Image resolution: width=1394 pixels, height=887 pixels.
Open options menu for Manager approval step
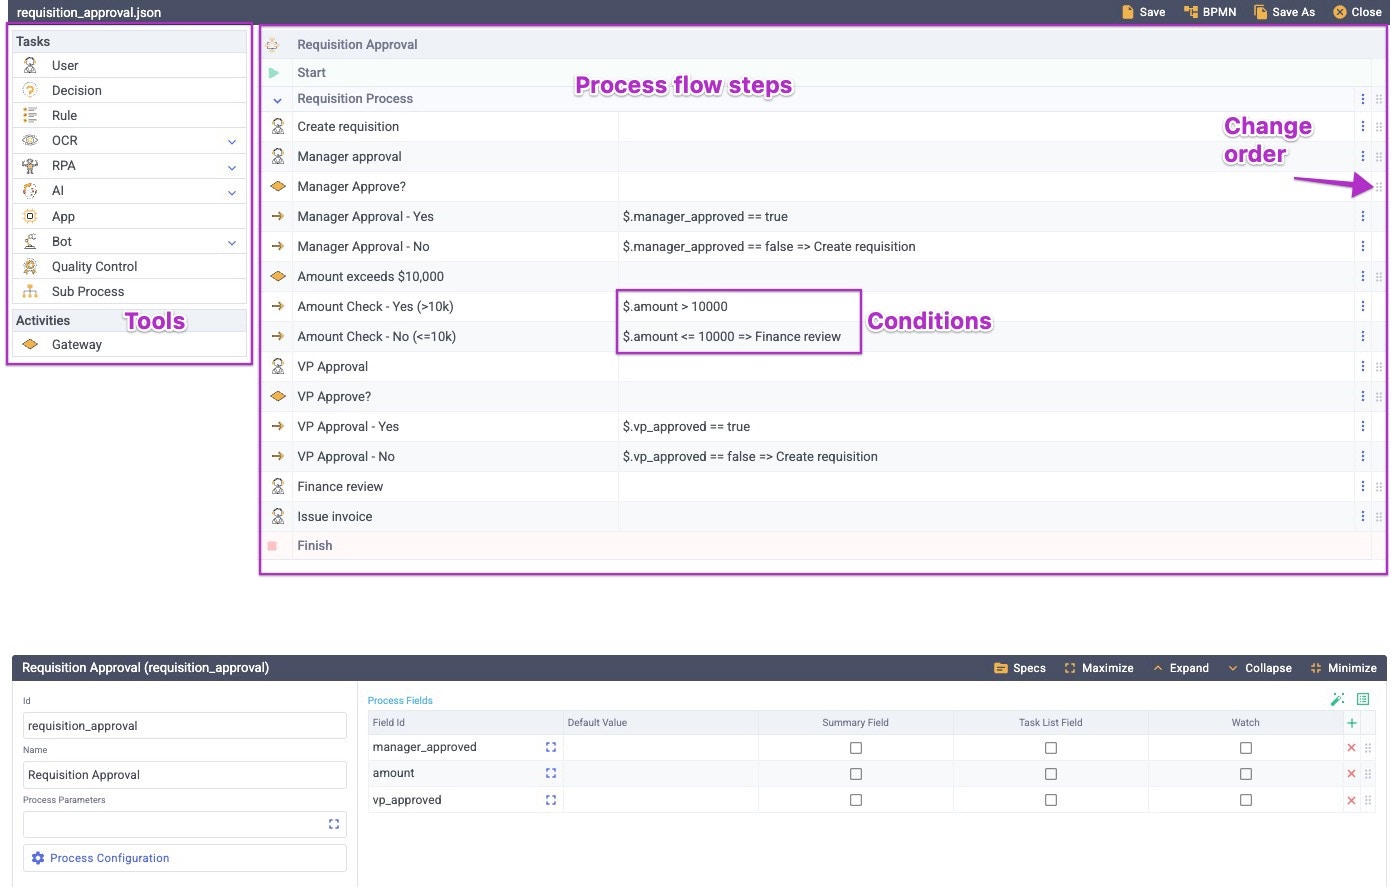pos(1363,156)
